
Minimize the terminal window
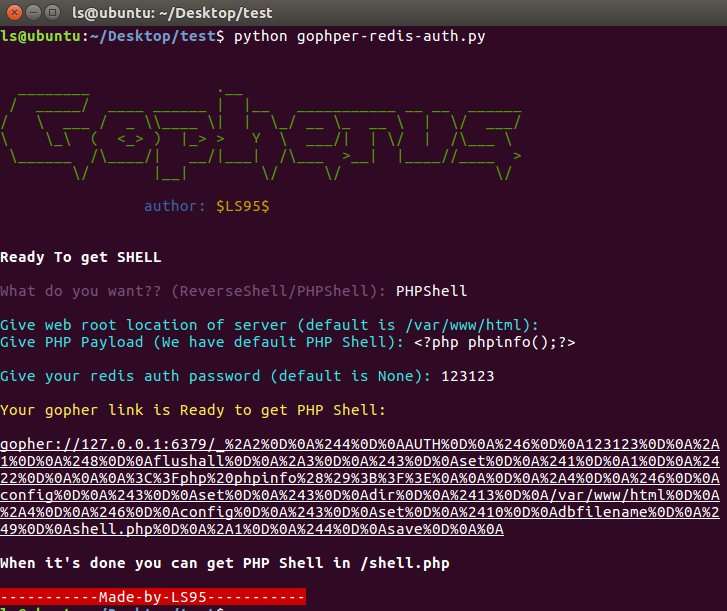coord(33,13)
